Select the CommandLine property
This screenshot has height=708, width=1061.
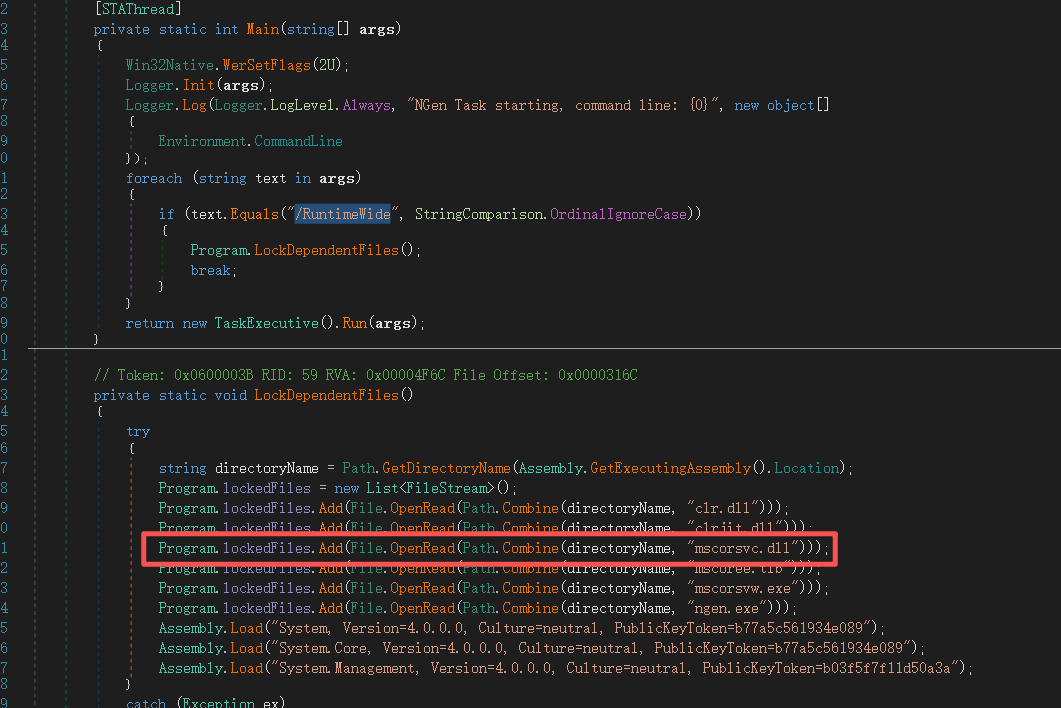coord(298,141)
